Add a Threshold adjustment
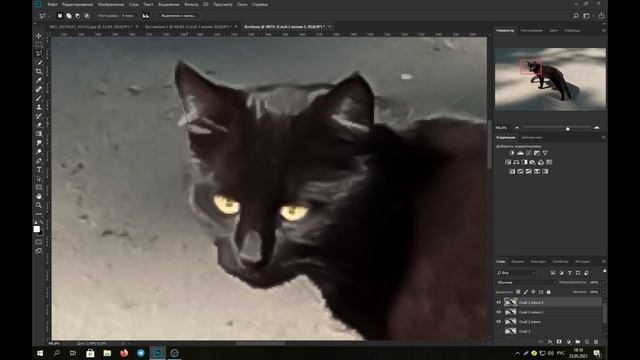640x360 pixels. (529, 171)
